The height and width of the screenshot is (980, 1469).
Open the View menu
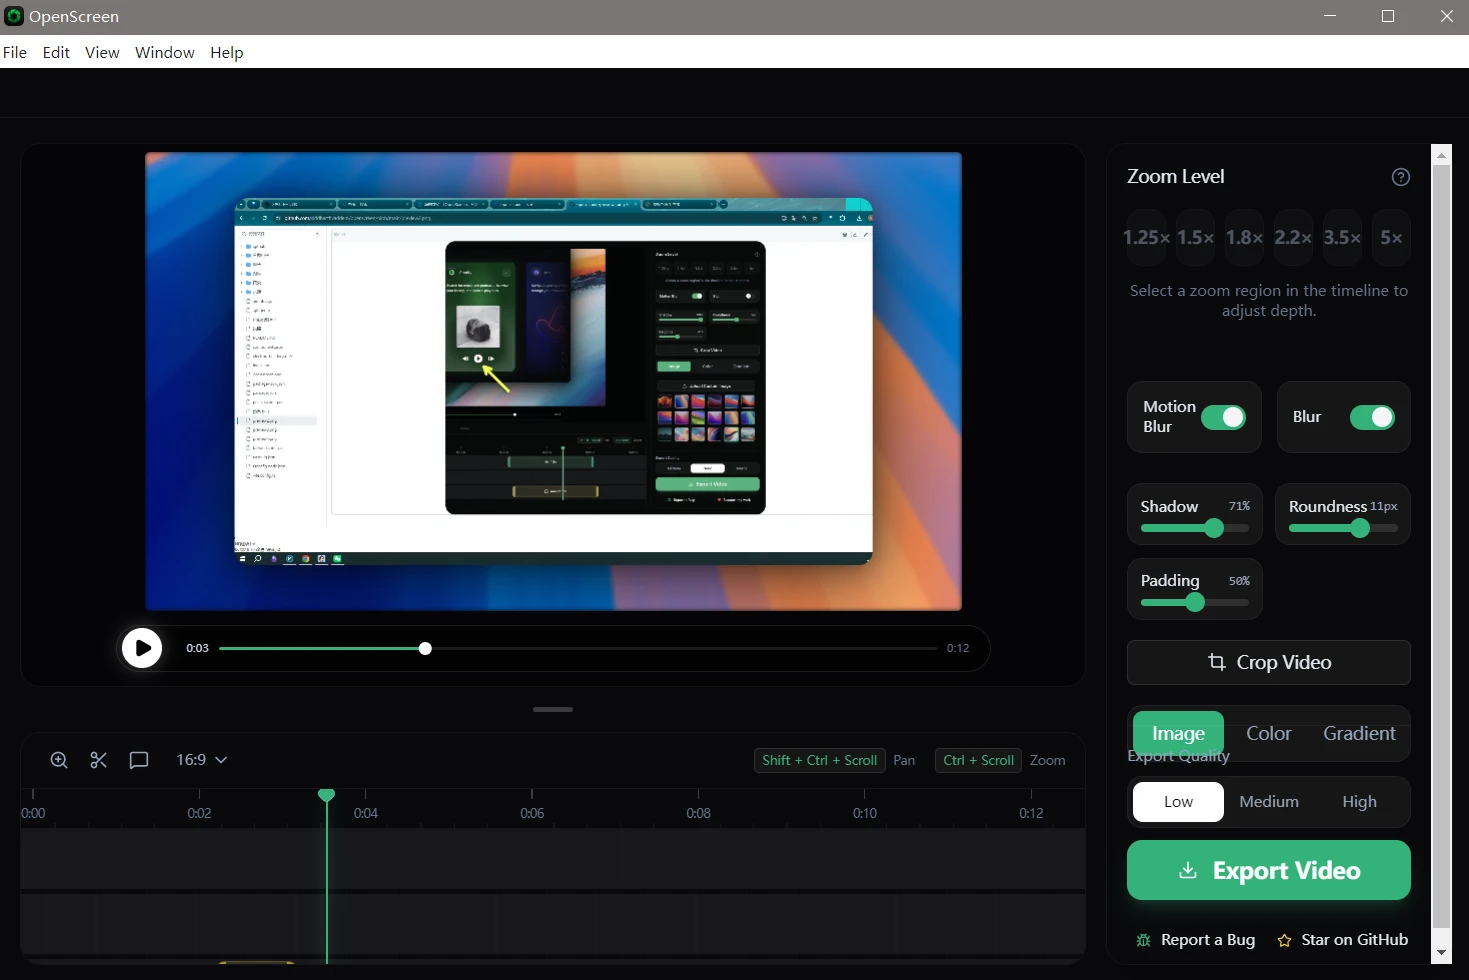(102, 52)
